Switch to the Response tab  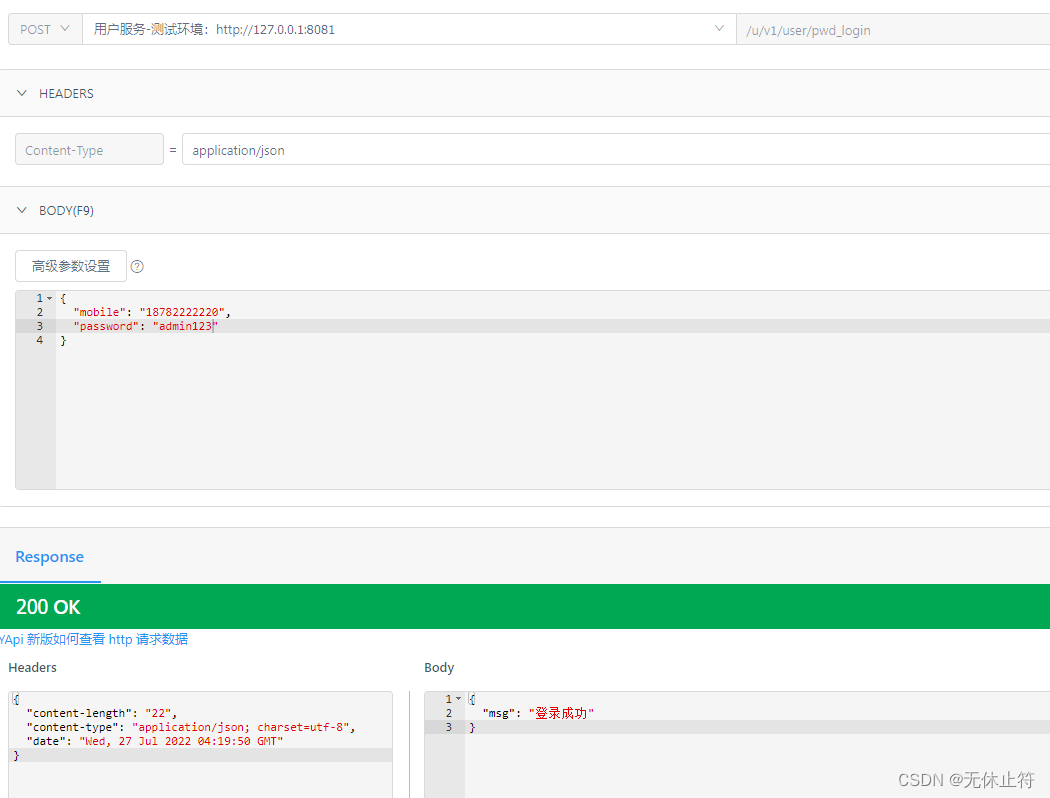[x=50, y=557]
